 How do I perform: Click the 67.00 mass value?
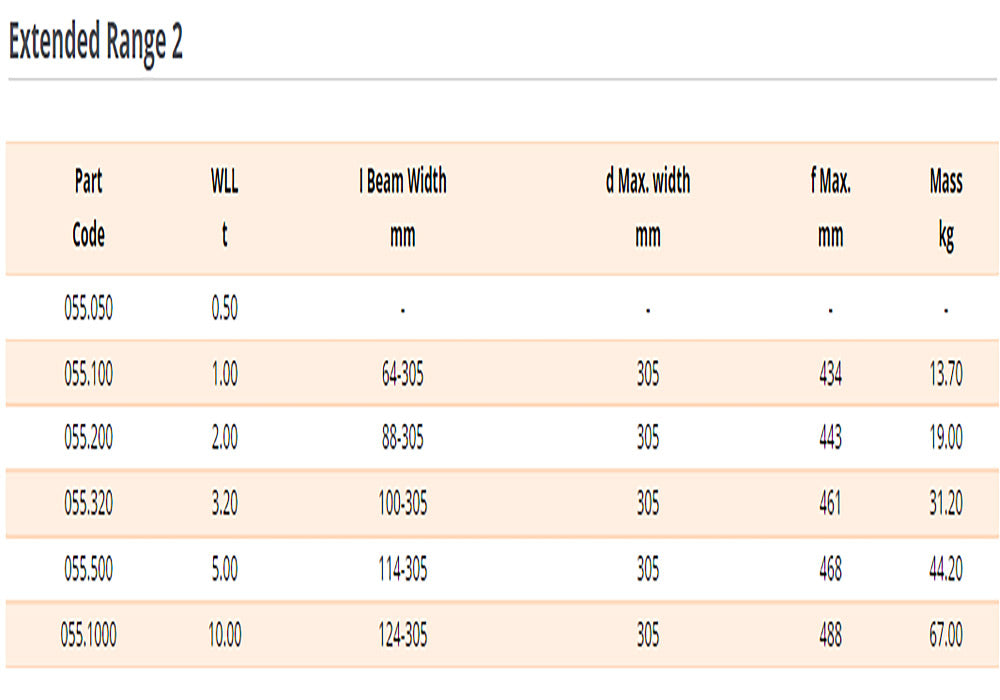pos(946,634)
